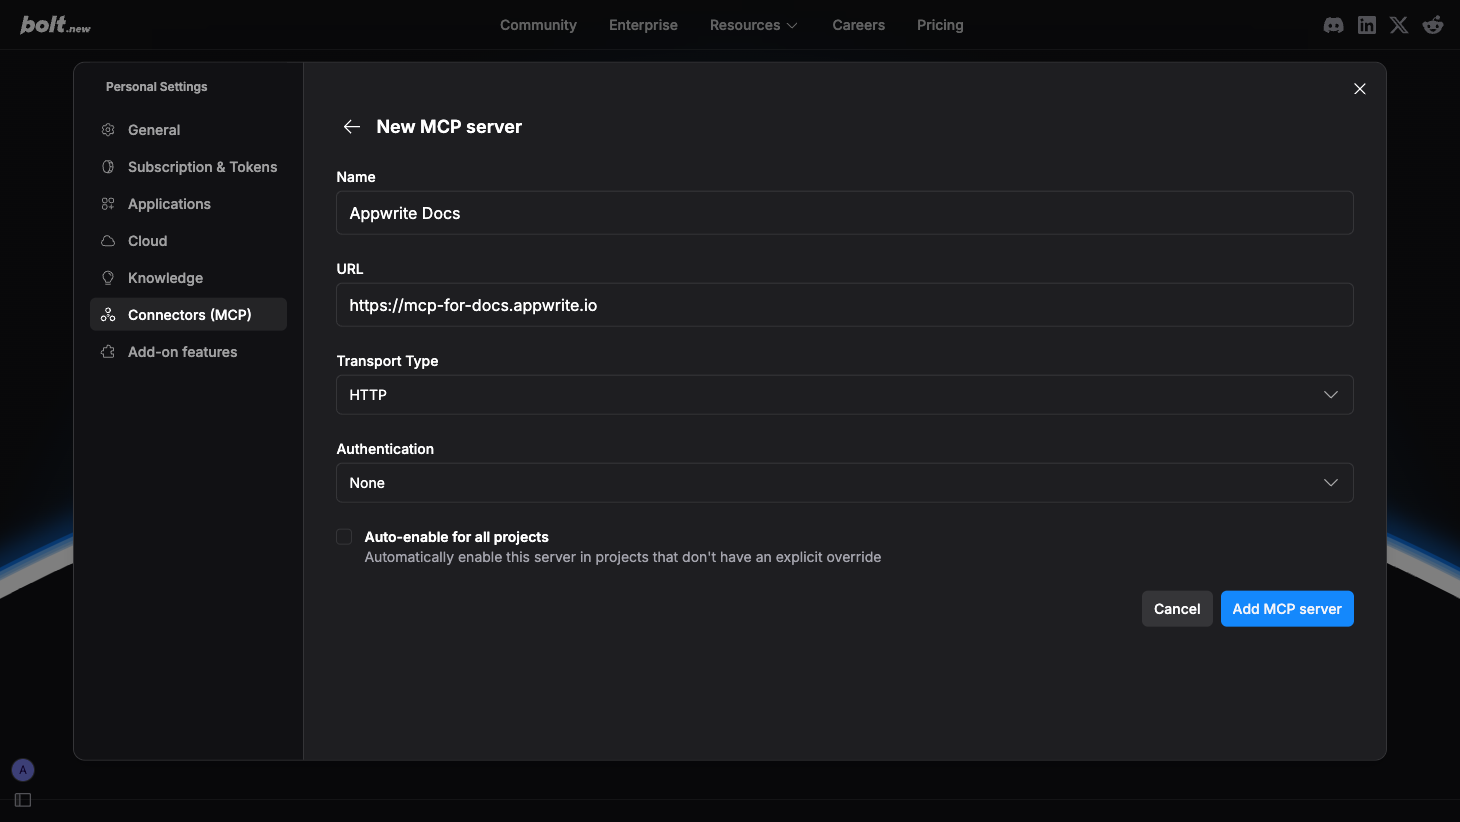Select the Knowledge section icon
Image resolution: width=1460 pixels, height=822 pixels.
107,277
